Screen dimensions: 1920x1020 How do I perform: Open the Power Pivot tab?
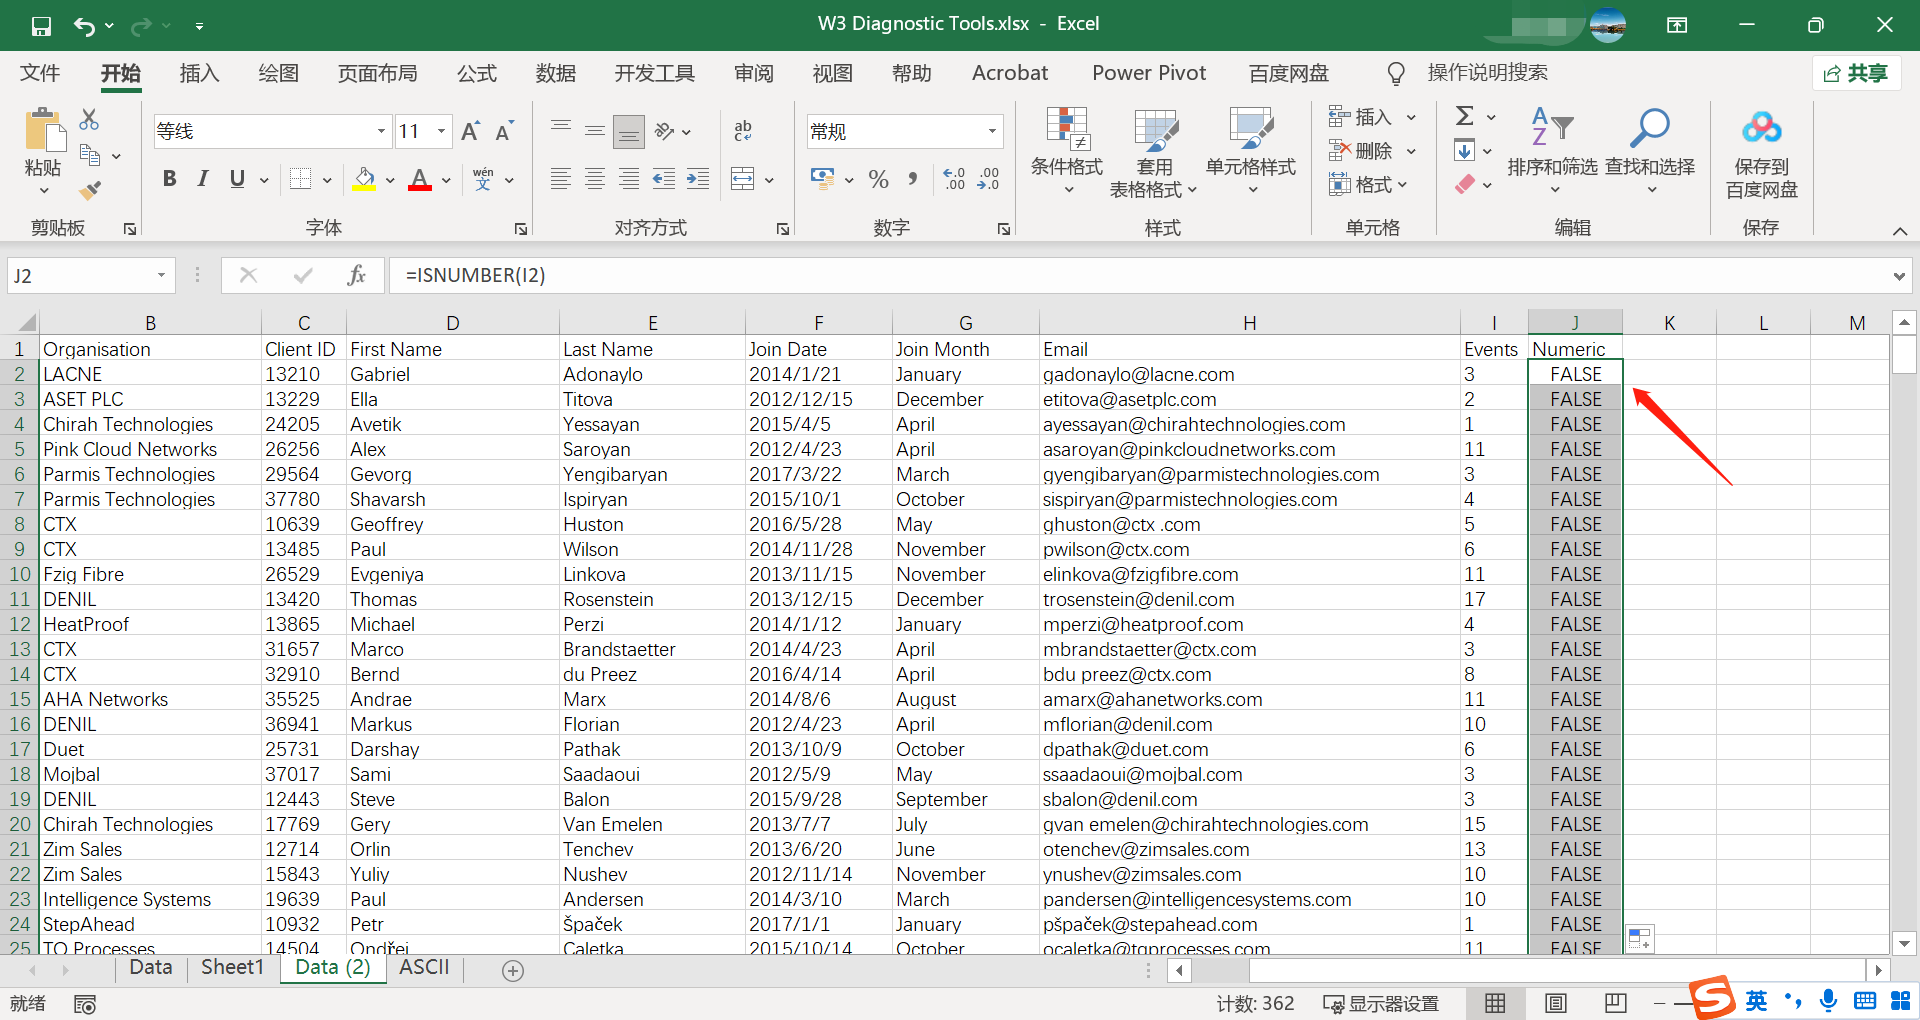[x=1149, y=73]
